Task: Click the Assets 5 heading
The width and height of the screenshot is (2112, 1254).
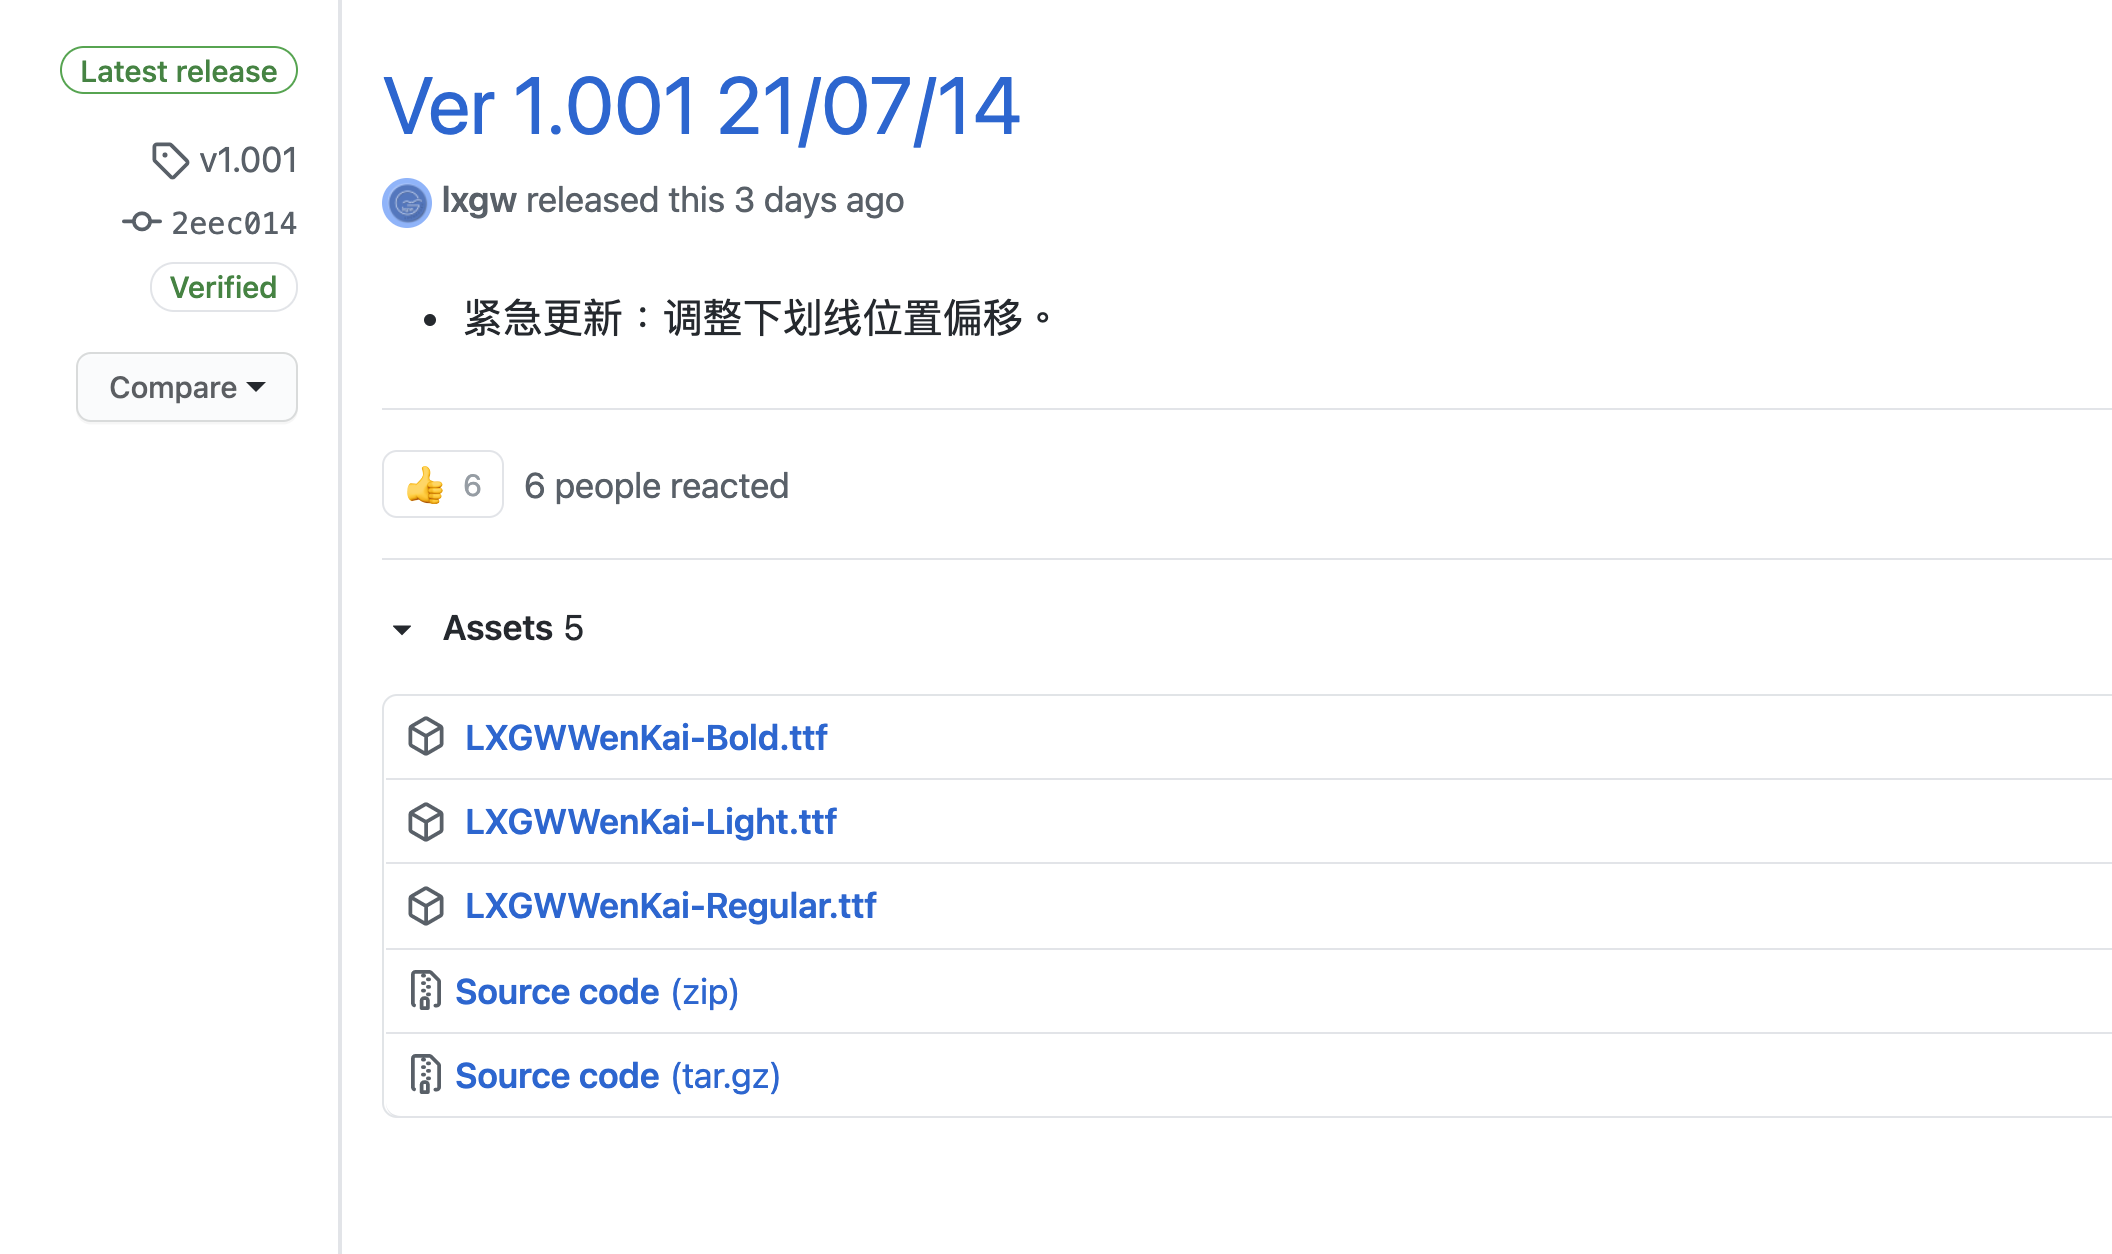Action: (513, 628)
